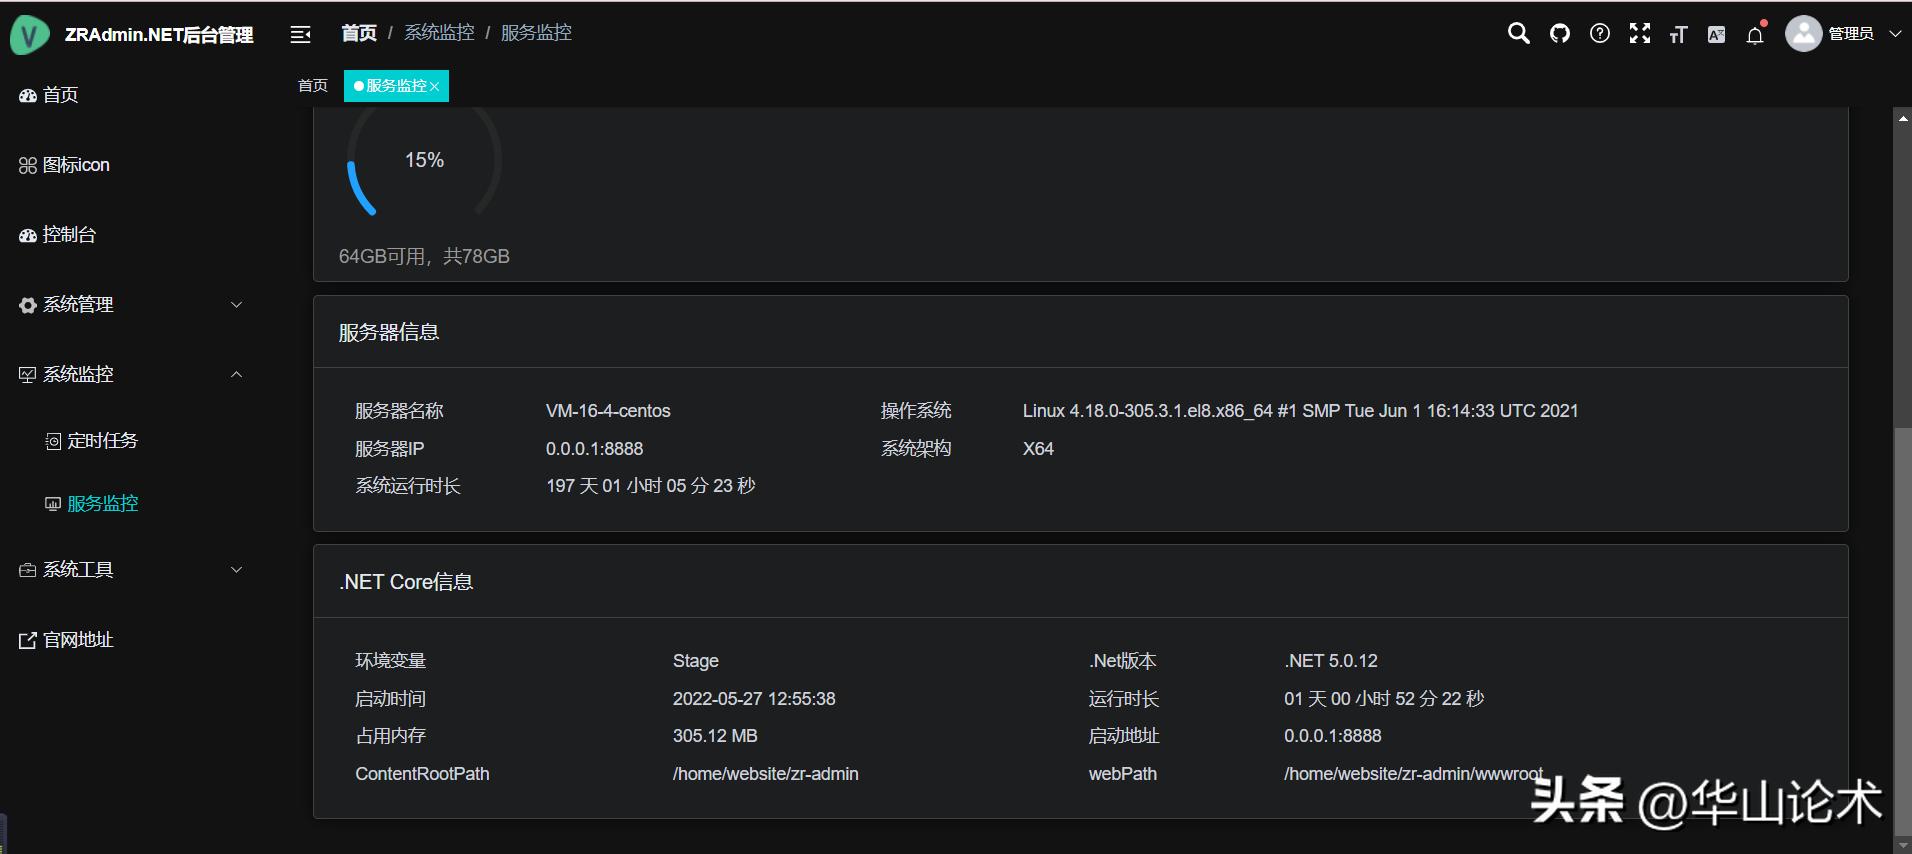Click the help question mark icon

pos(1600,34)
